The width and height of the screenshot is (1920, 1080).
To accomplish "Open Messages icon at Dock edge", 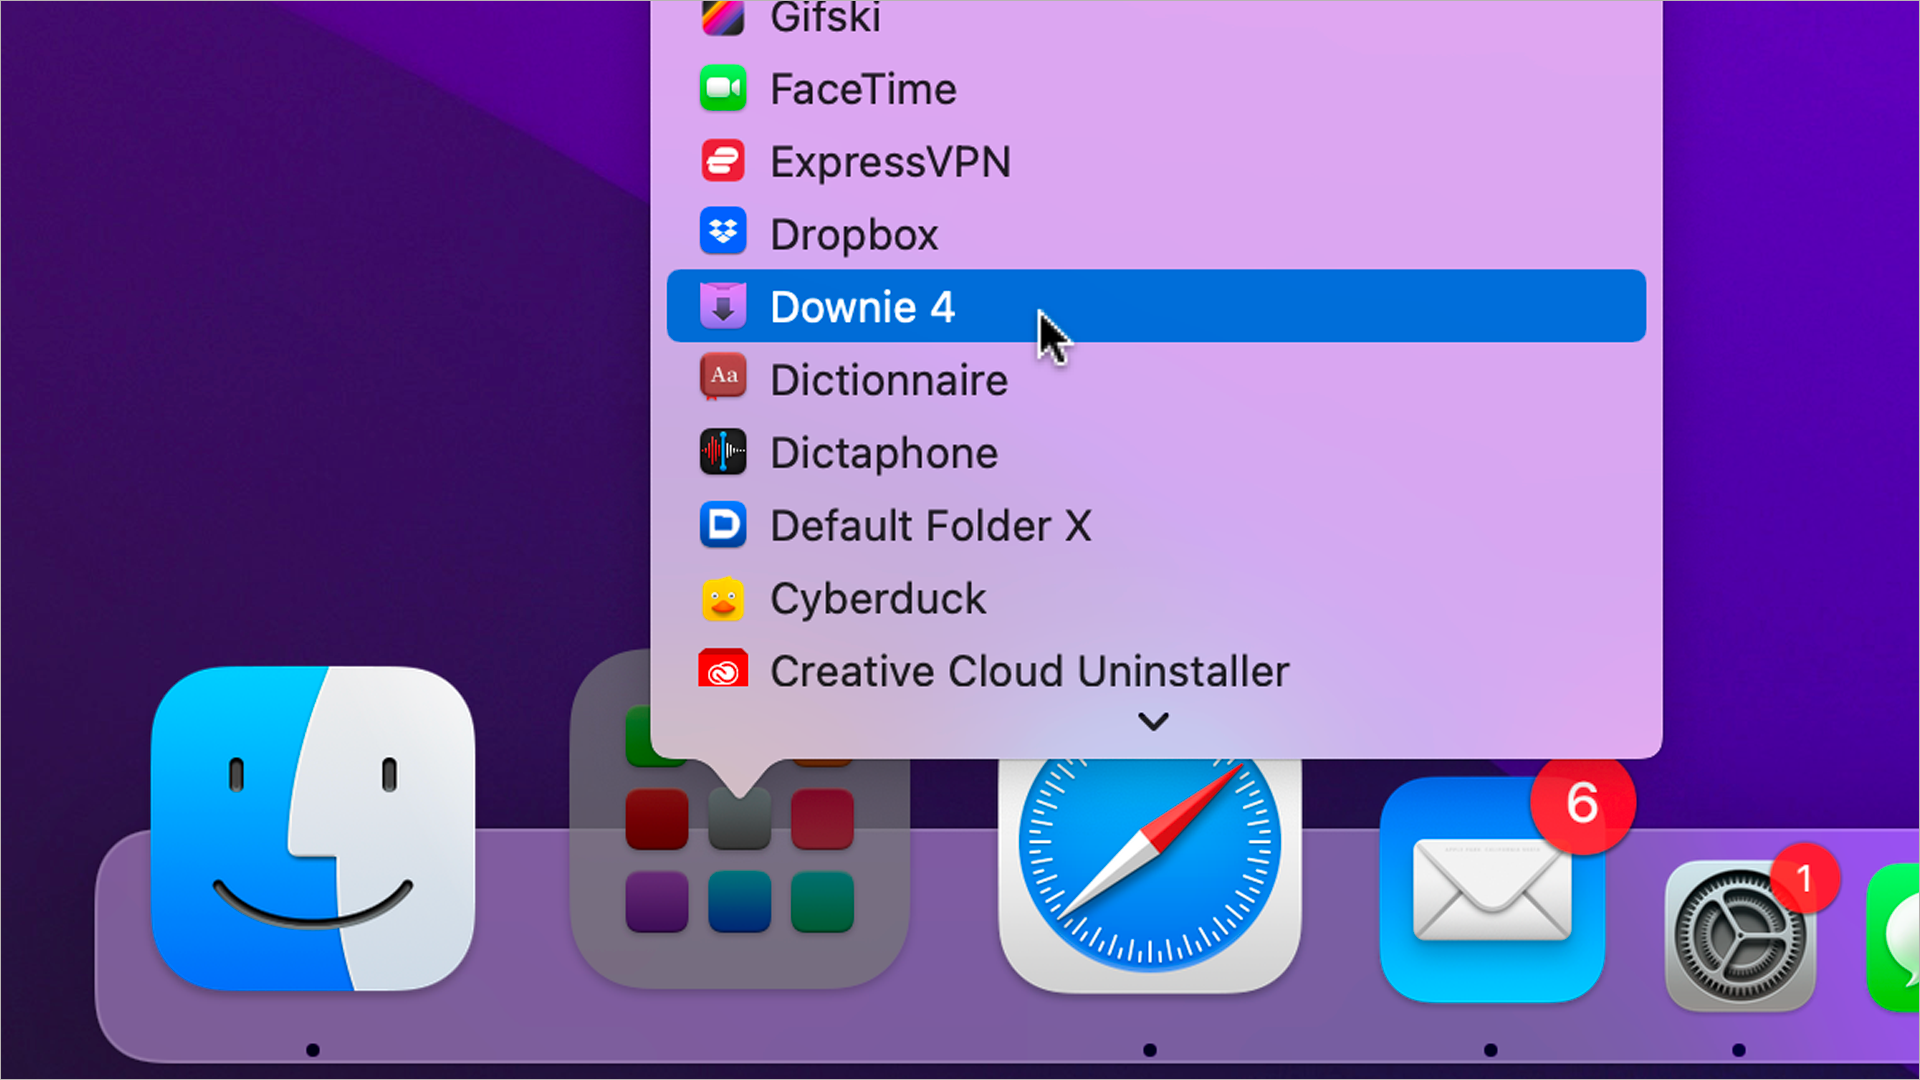I will pos(1893,938).
